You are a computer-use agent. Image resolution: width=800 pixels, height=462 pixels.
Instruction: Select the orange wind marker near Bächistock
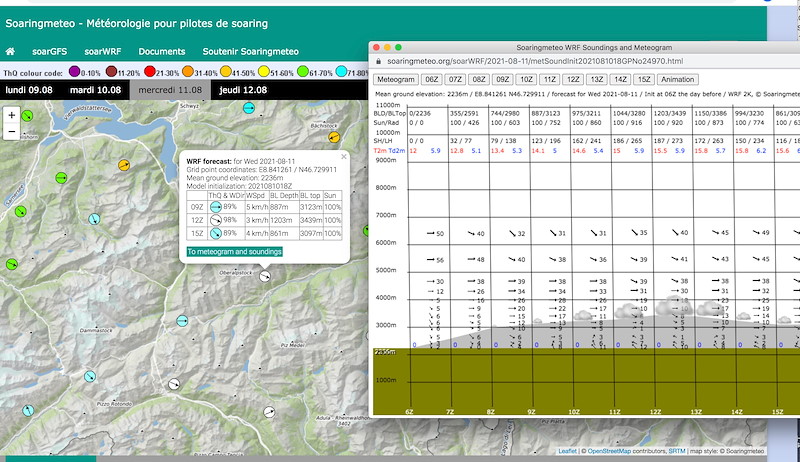coord(334,137)
